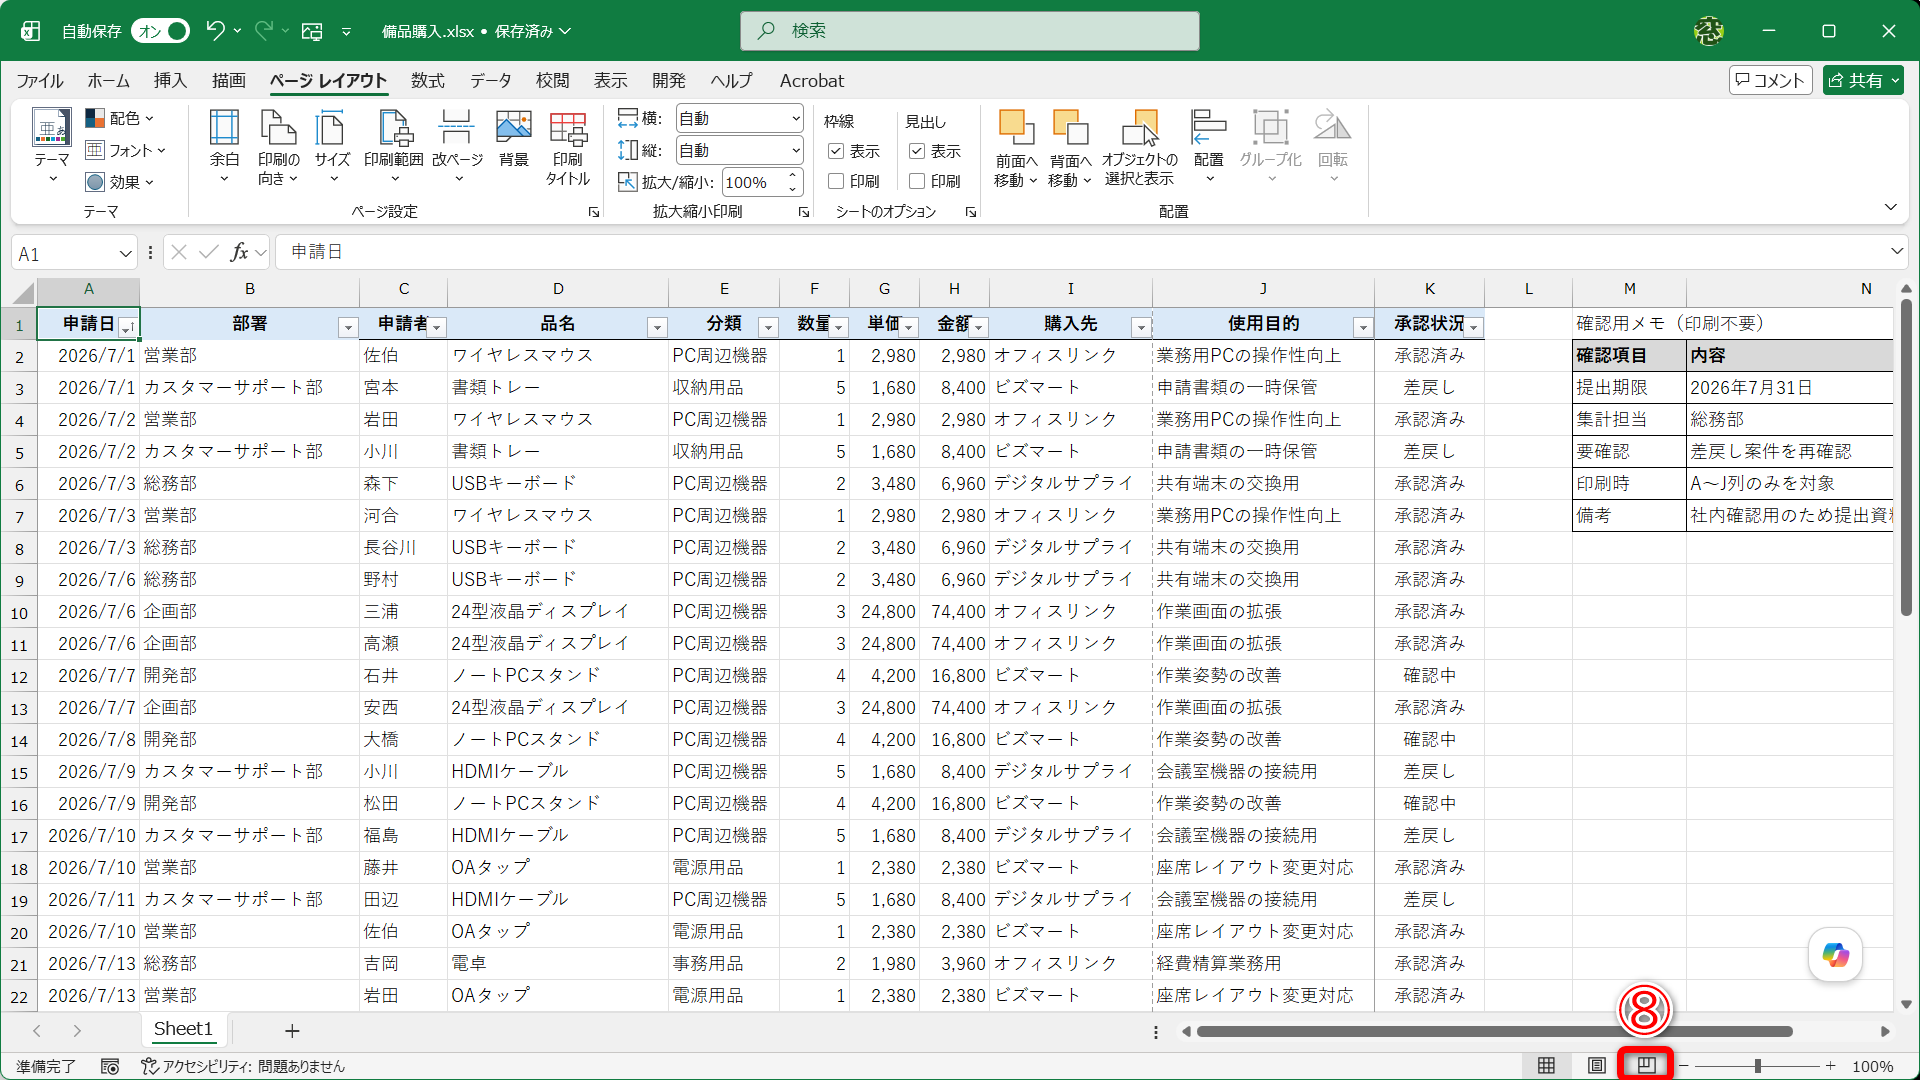Click accessibility status (アクセシビリティ: 問題ありません)
The height and width of the screenshot is (1080, 1920).
(x=243, y=1067)
